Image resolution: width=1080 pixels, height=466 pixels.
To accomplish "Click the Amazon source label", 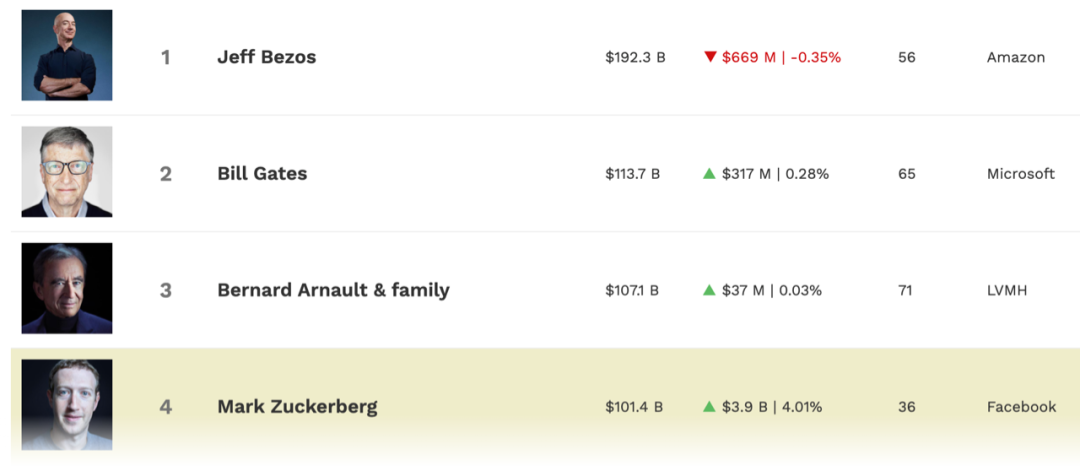I will coord(1015,57).
